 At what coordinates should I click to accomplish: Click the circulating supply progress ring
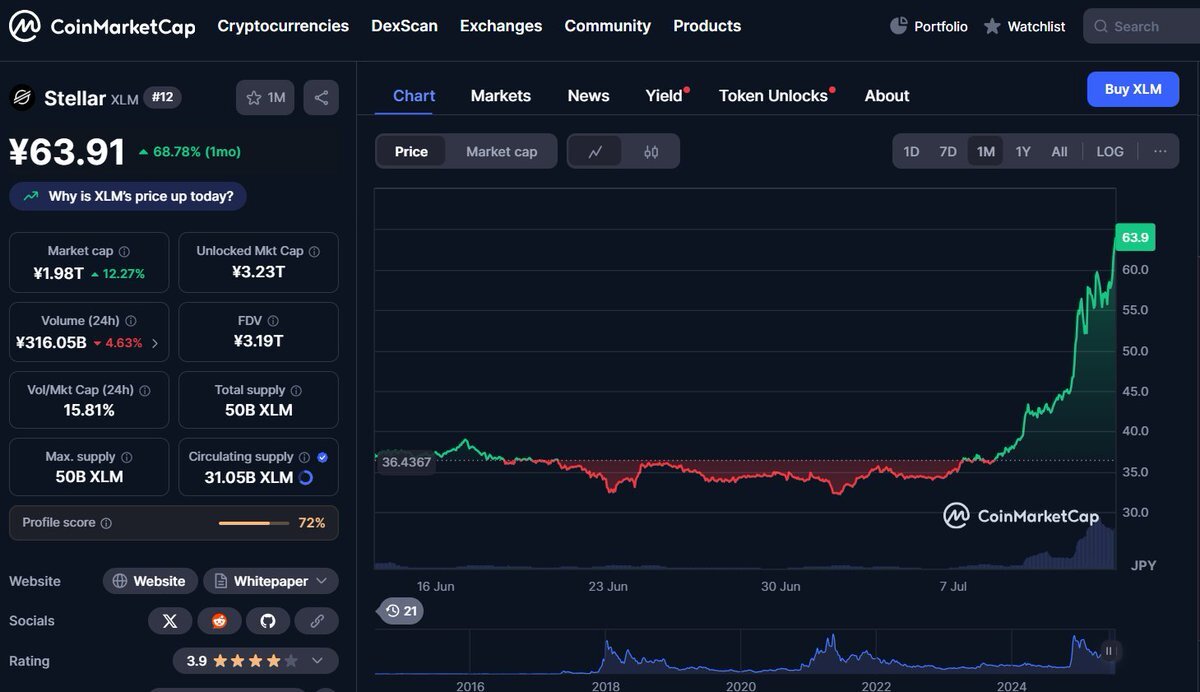[306, 478]
